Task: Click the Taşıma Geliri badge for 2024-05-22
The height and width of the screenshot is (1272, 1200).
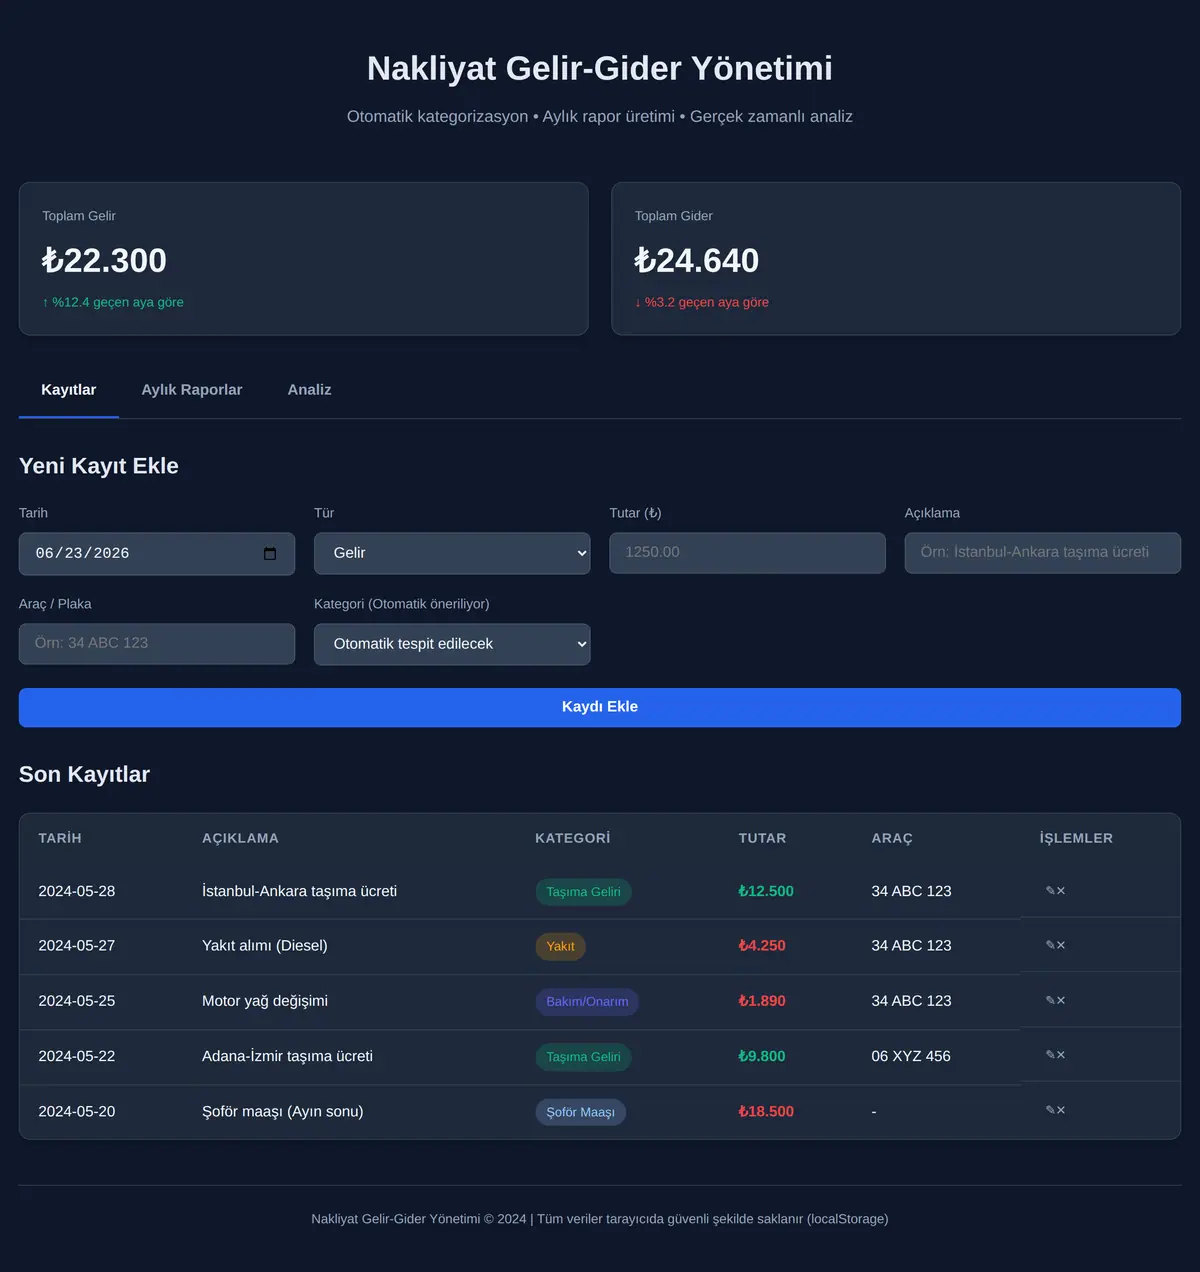Action: 583,1057
